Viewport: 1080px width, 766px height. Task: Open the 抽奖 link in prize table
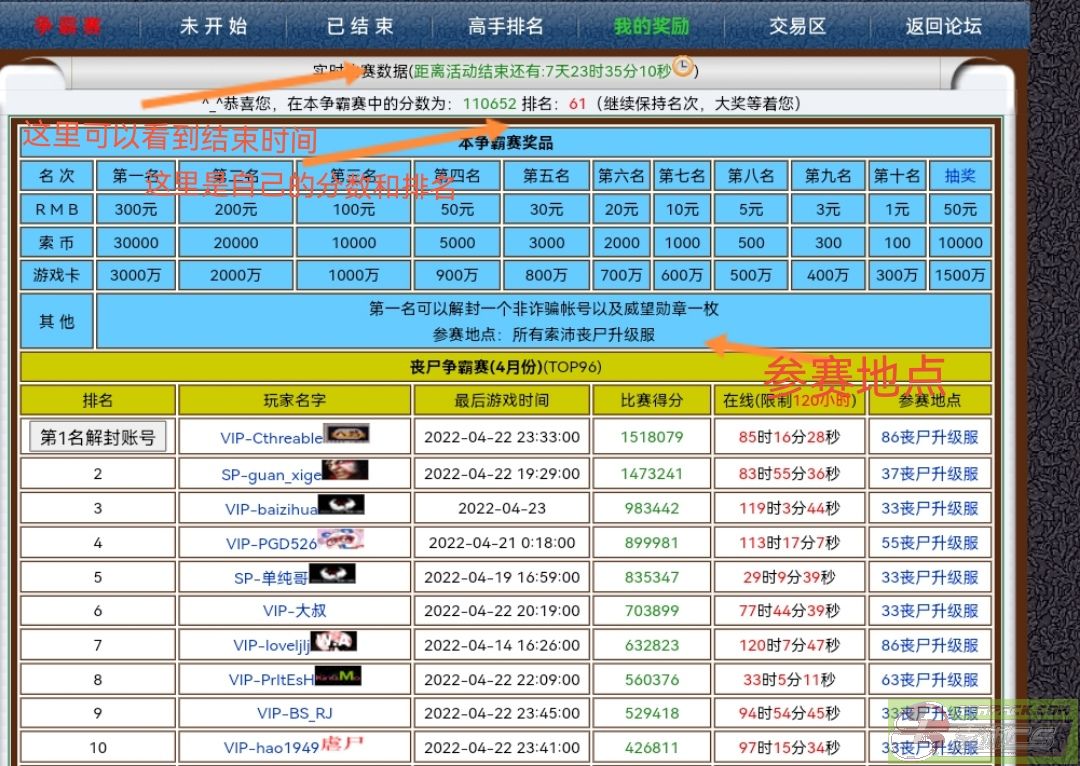click(x=960, y=176)
